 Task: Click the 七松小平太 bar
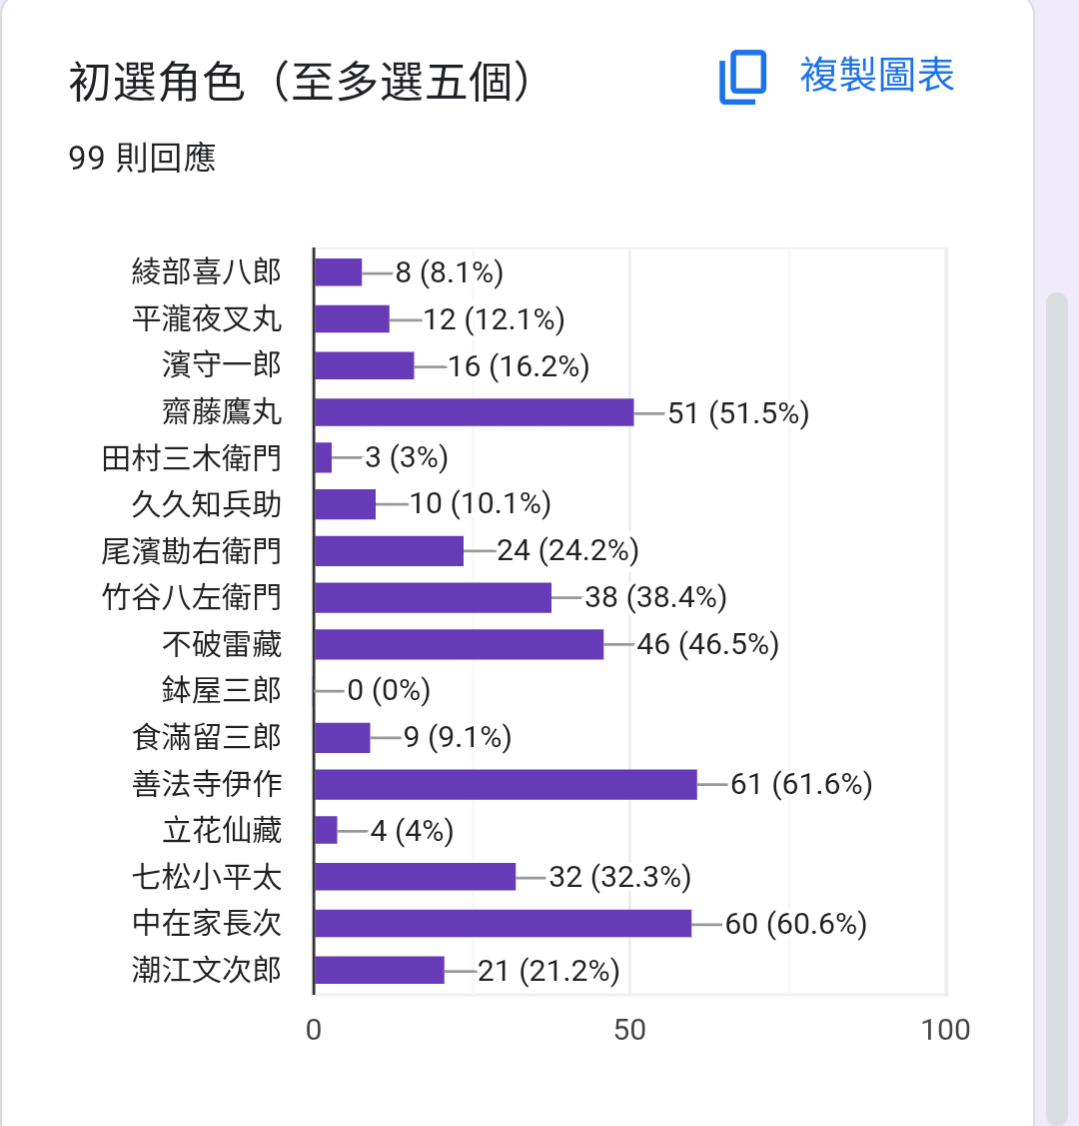pyautogui.click(x=415, y=877)
